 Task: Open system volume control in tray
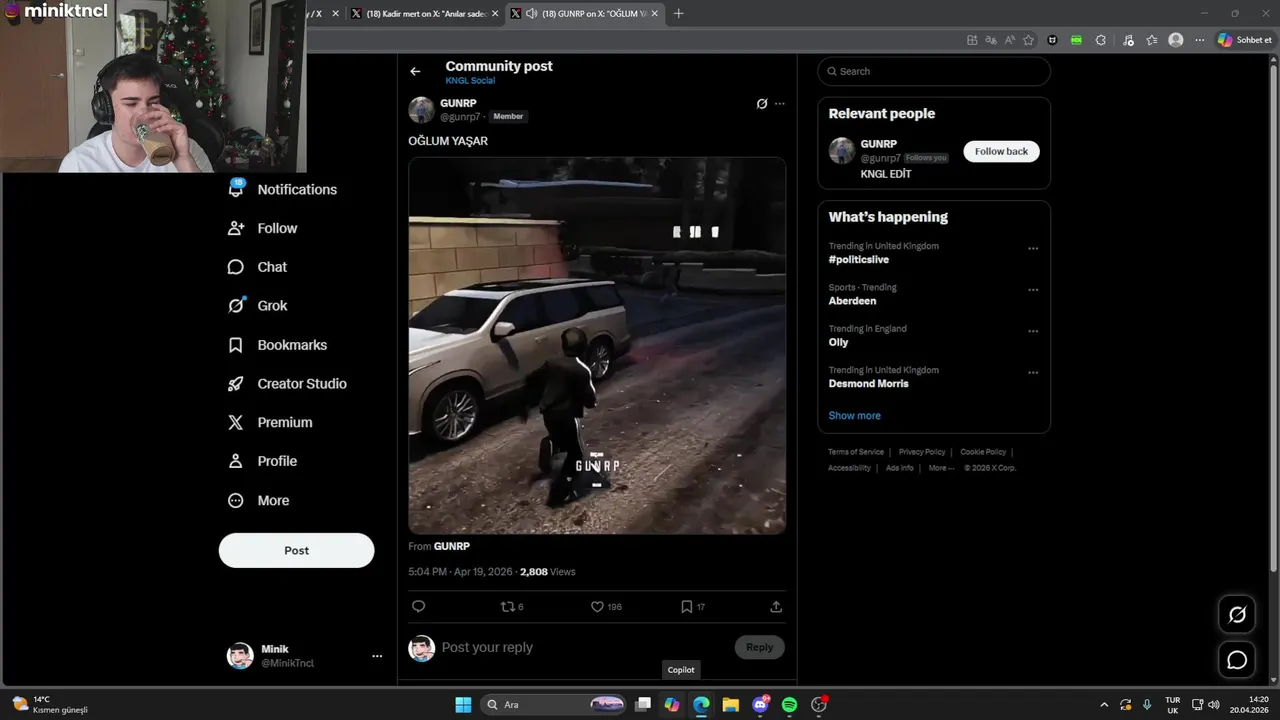click(x=1215, y=705)
